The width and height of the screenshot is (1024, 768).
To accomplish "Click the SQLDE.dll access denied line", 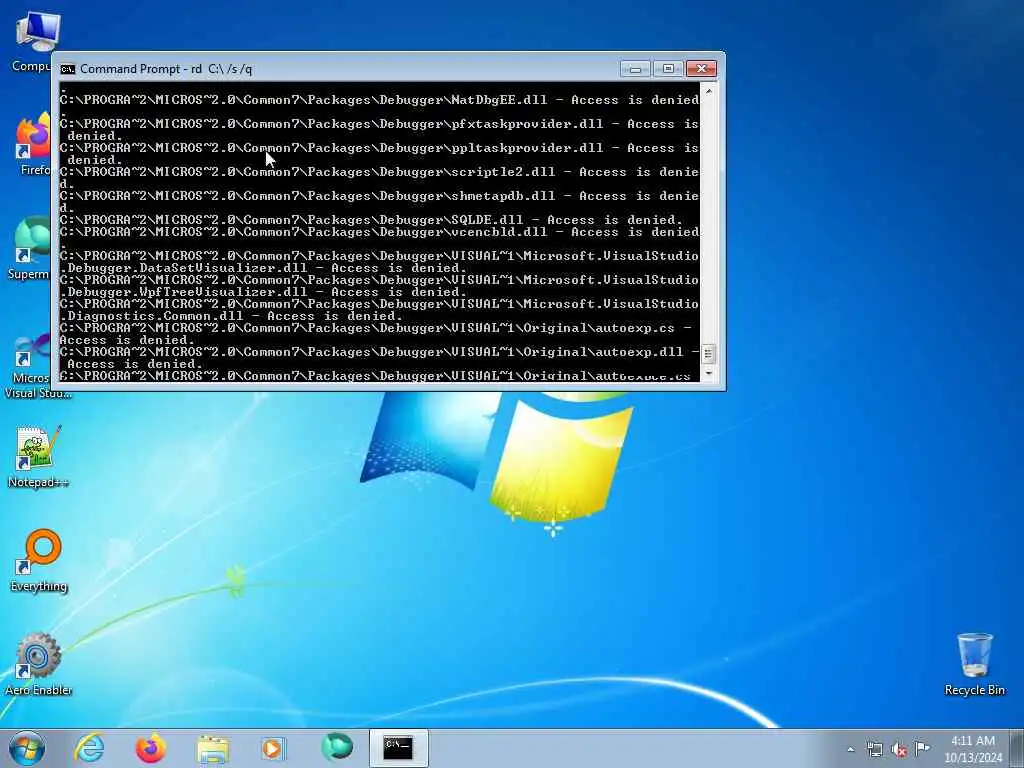I will pos(371,220).
